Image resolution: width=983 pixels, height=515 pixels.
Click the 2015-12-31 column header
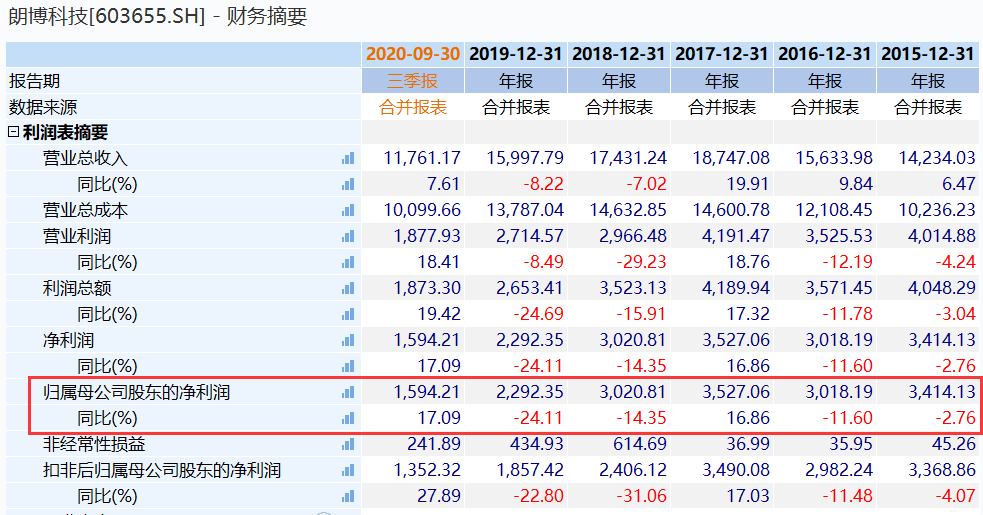927,54
